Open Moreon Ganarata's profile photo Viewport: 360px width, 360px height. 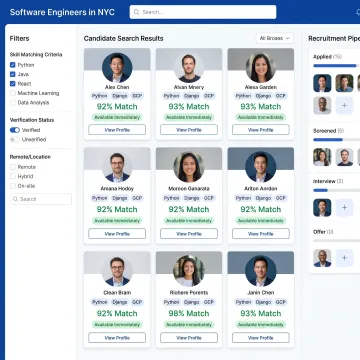189,167
